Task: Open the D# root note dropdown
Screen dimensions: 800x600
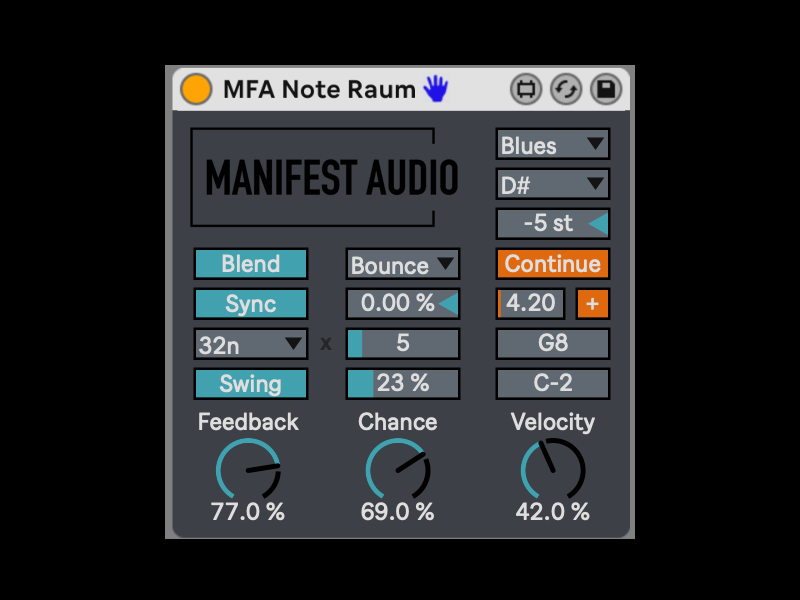Action: [x=552, y=184]
